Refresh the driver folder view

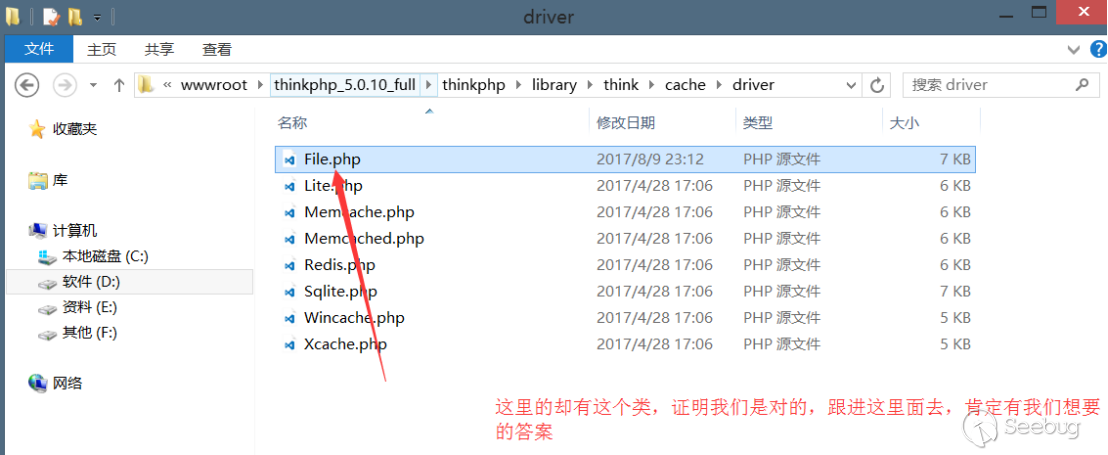877,85
